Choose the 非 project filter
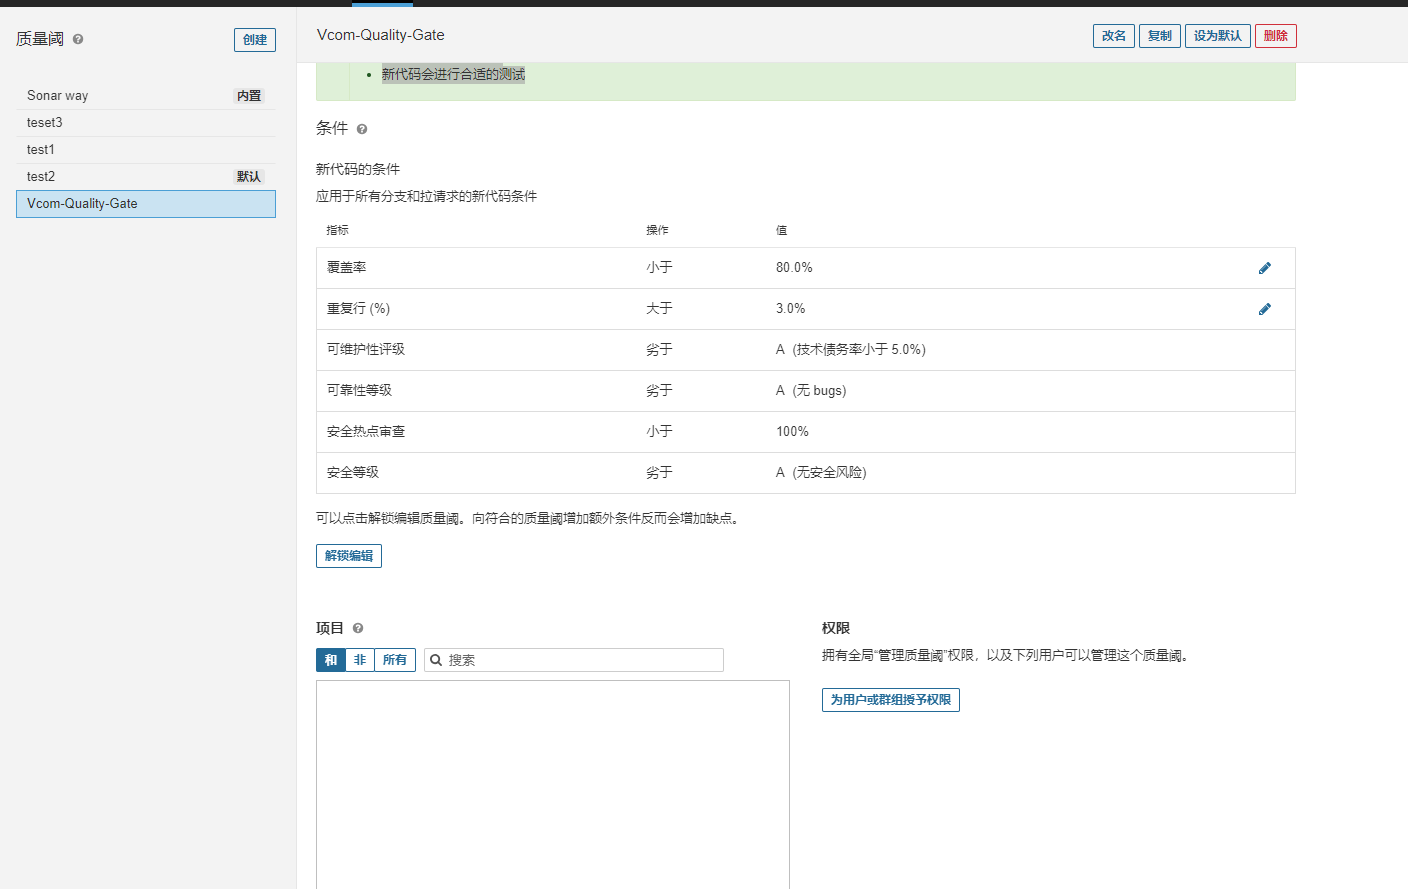The image size is (1408, 889). 360,660
